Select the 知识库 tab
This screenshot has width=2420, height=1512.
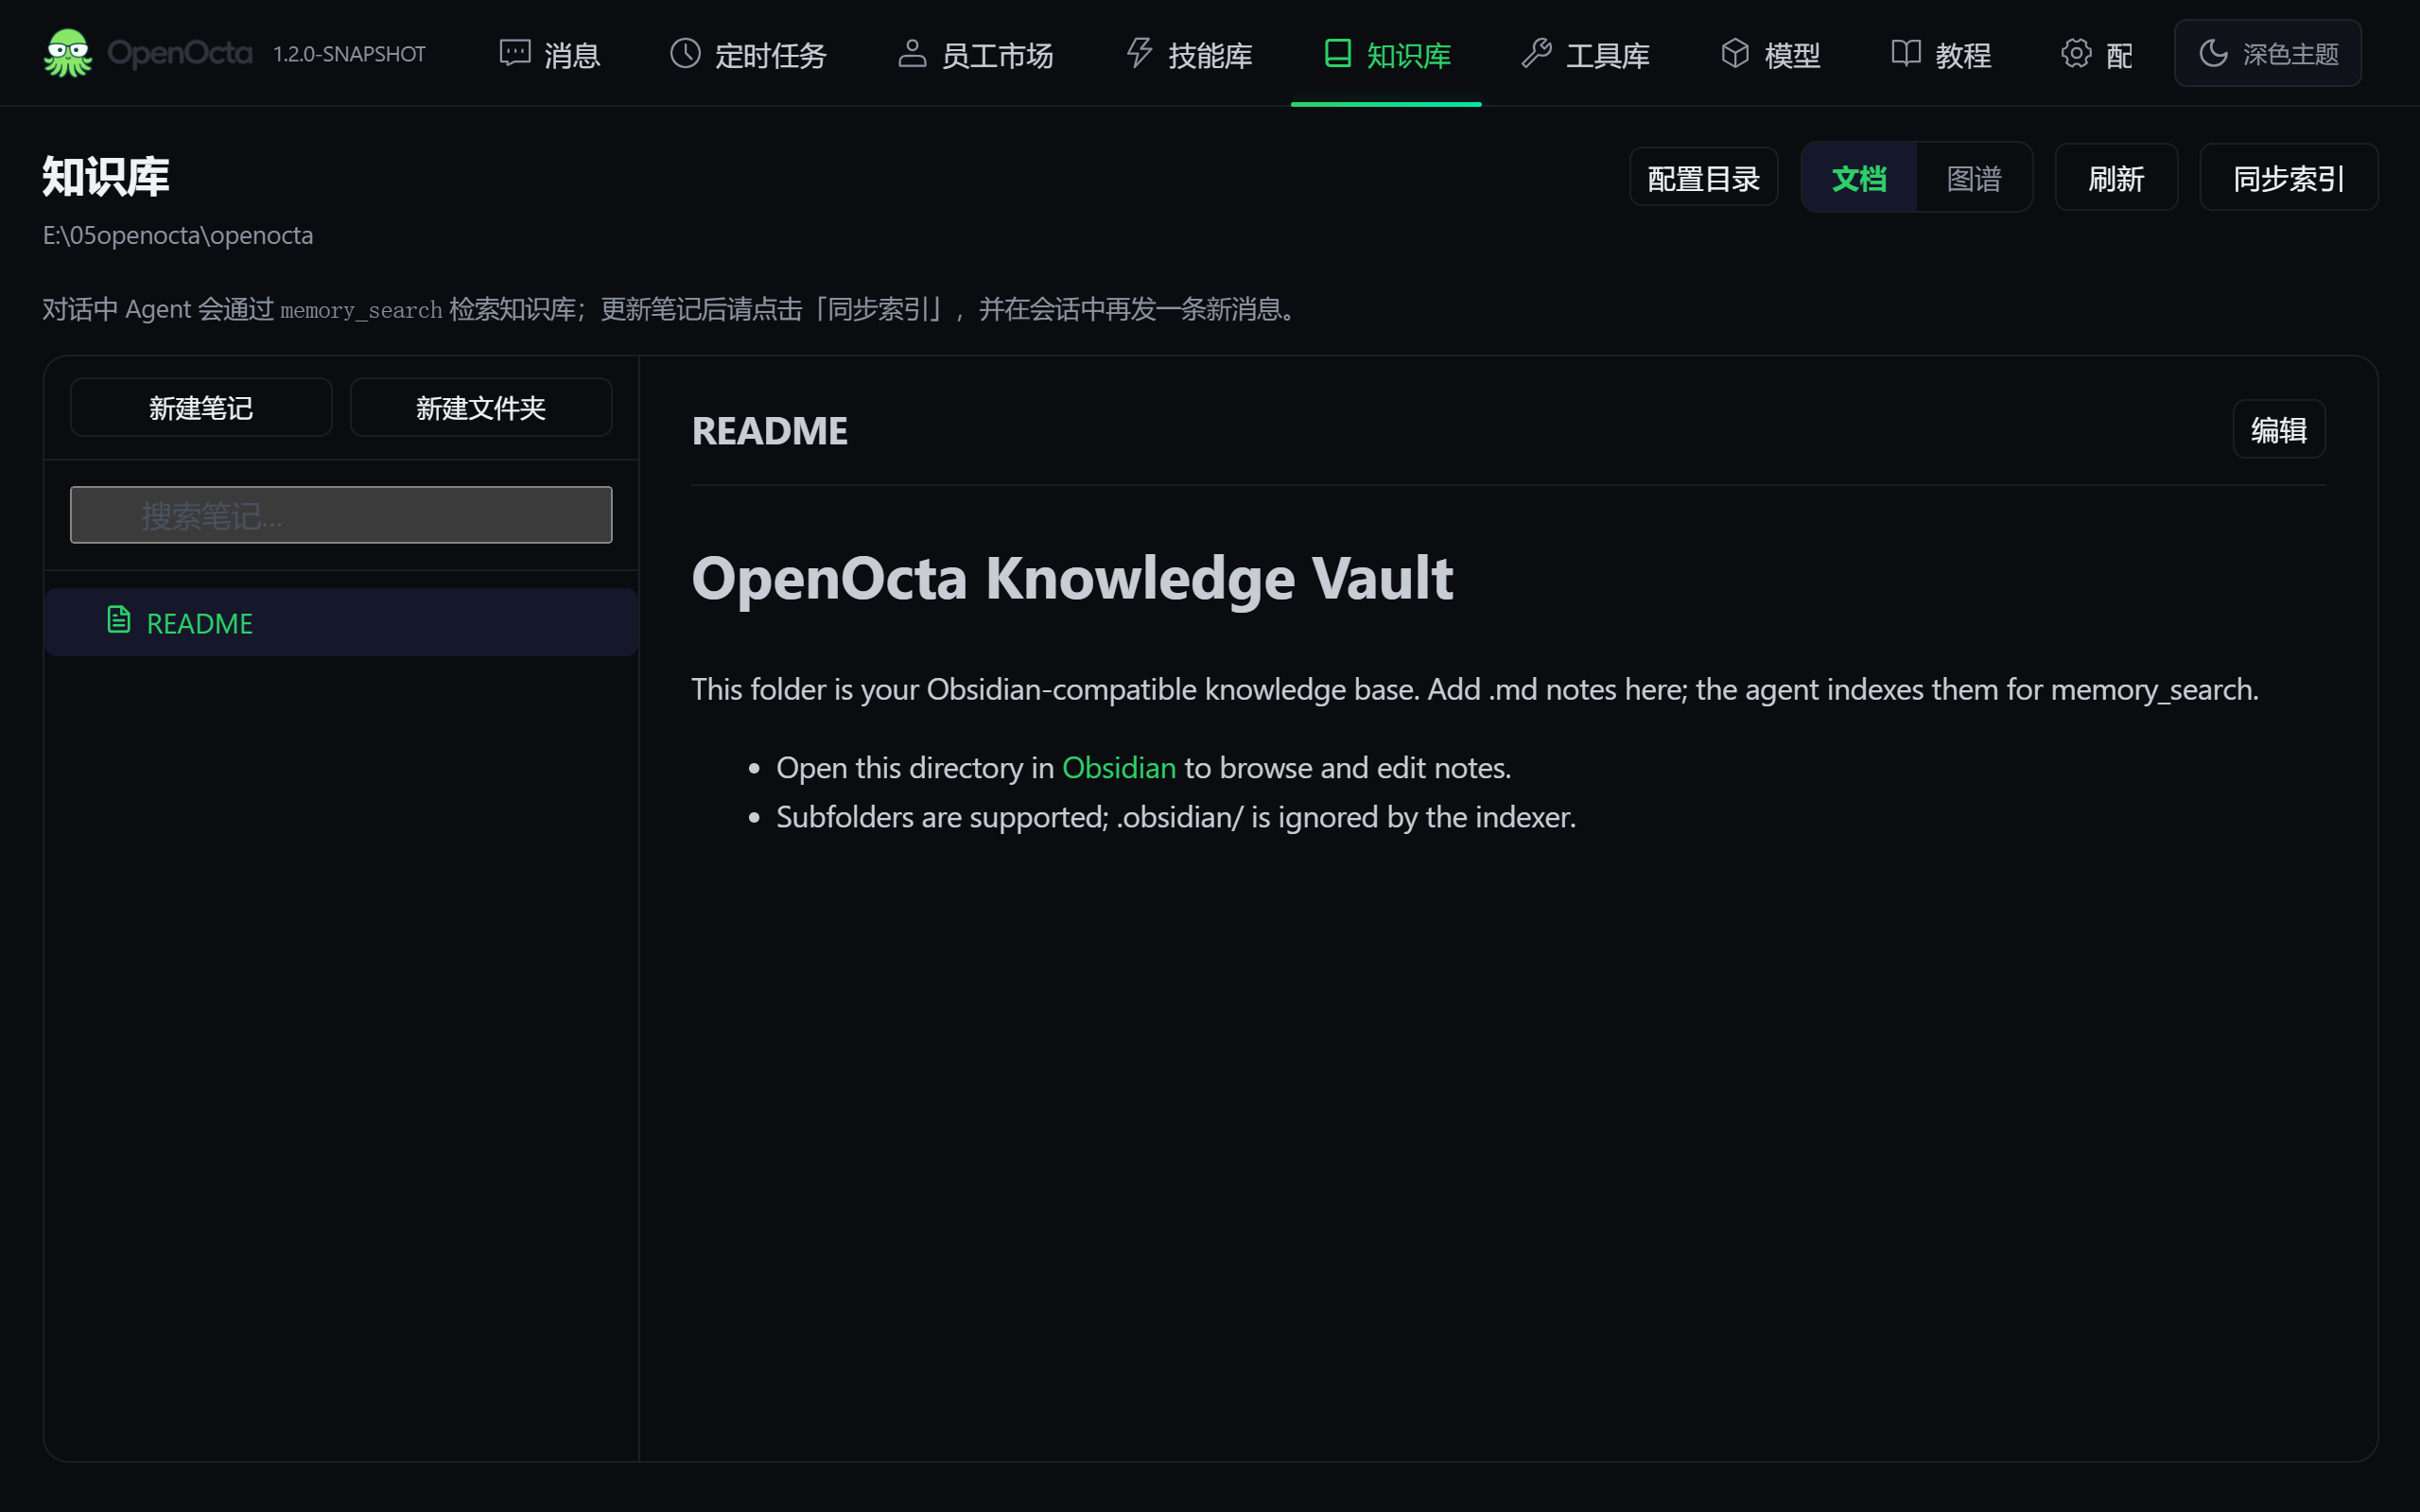(1386, 54)
